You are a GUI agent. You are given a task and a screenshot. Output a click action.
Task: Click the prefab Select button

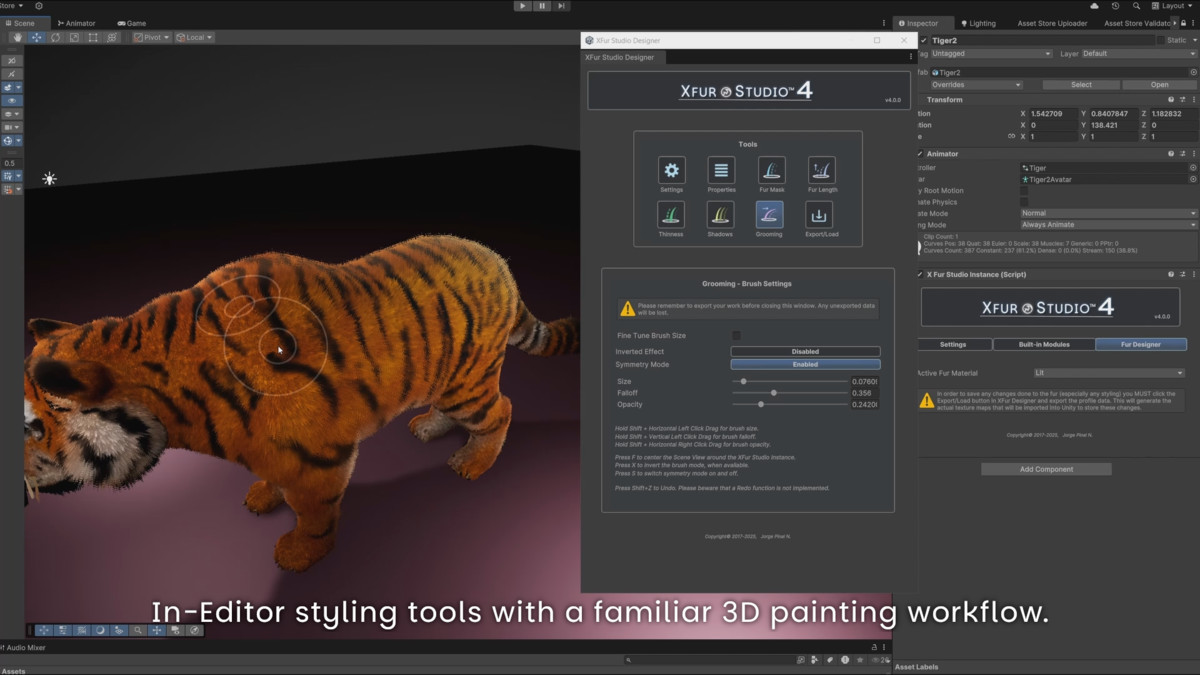[x=1081, y=85]
